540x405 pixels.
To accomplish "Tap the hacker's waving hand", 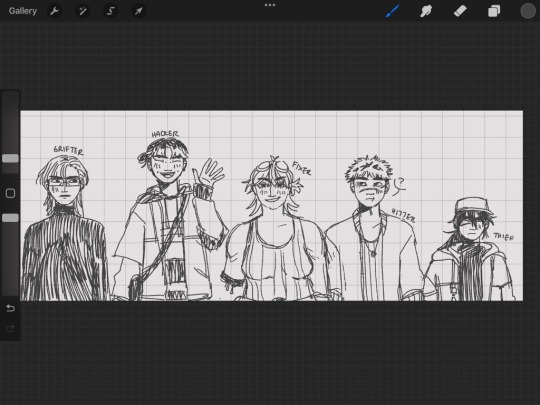I will (x=208, y=173).
